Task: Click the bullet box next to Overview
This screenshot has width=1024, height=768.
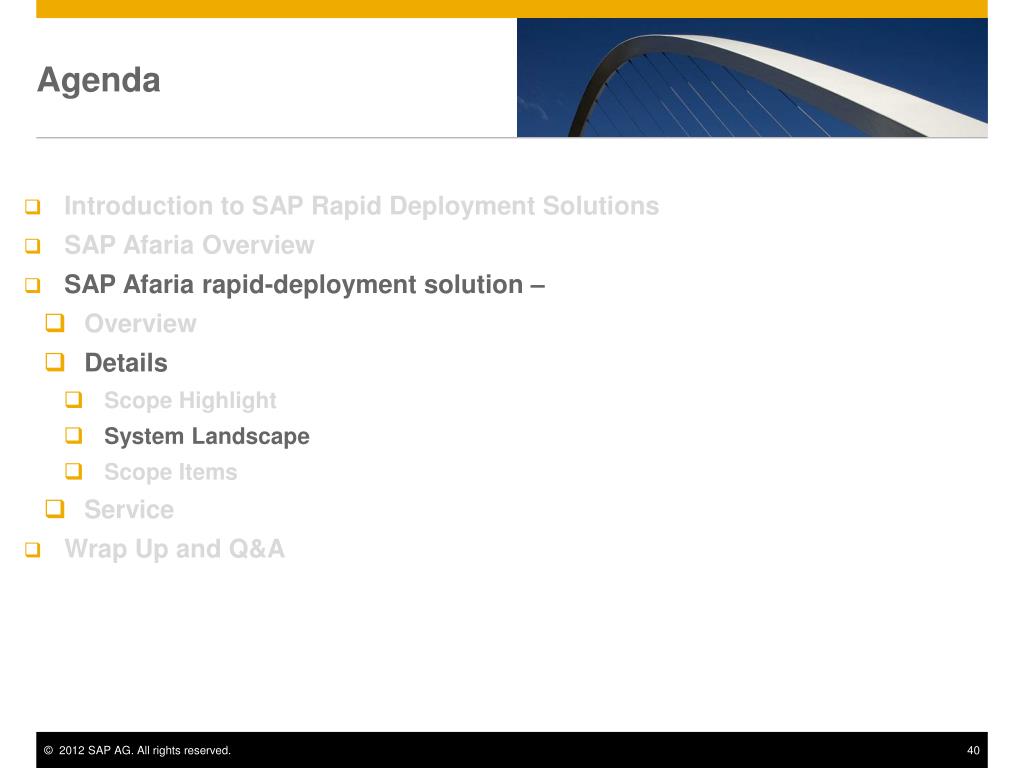Action: pos(55,323)
